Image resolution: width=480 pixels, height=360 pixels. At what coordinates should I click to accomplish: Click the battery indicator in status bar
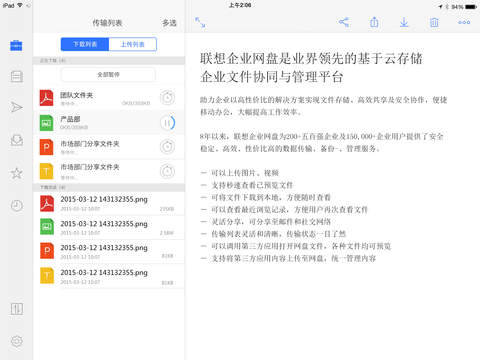point(471,6)
